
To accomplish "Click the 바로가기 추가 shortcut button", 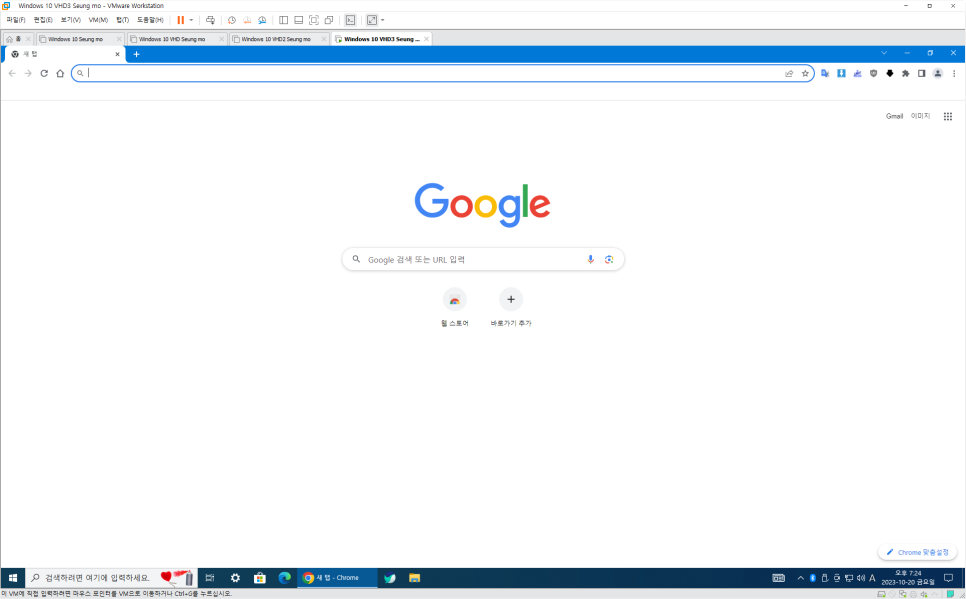I will click(x=511, y=308).
